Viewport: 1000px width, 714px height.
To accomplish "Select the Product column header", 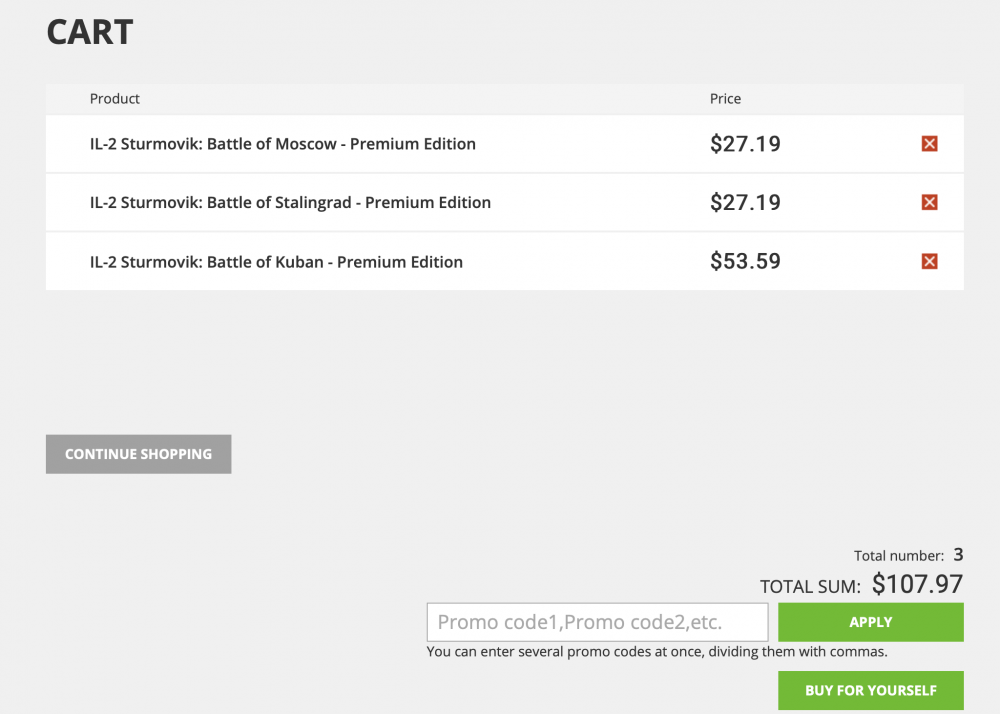I will (x=114, y=98).
